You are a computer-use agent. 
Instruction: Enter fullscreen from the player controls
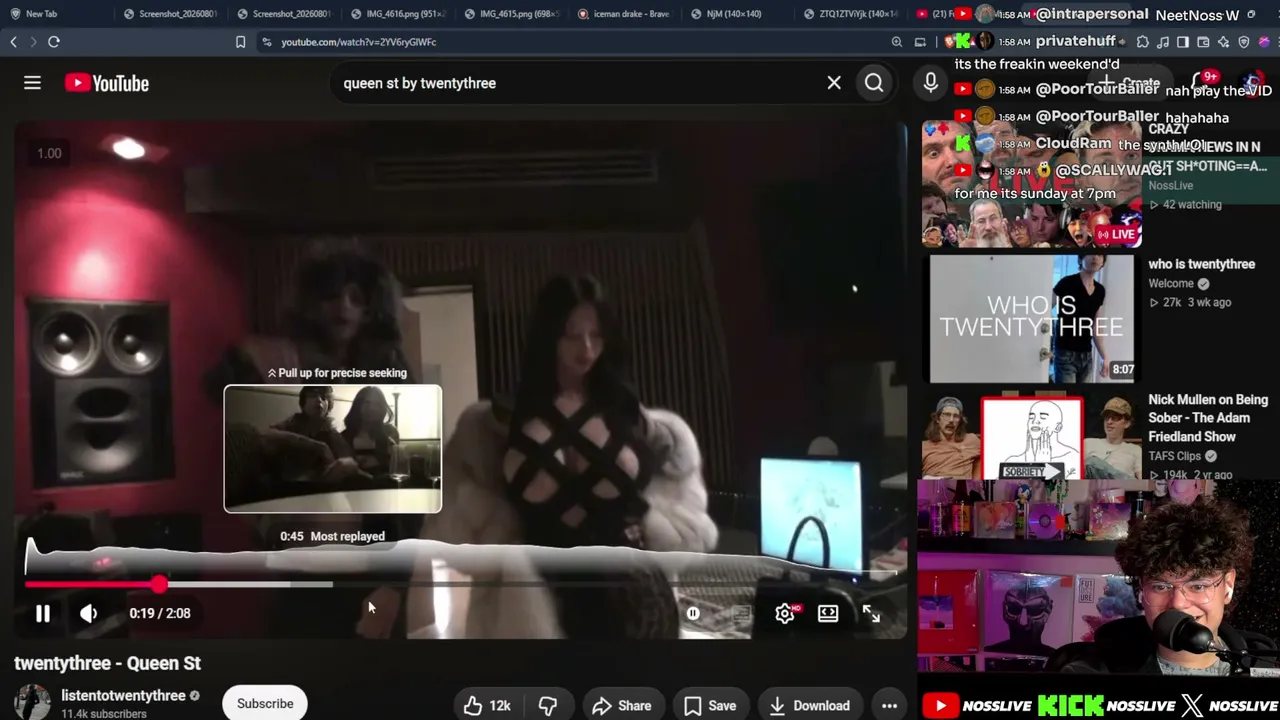coord(871,614)
